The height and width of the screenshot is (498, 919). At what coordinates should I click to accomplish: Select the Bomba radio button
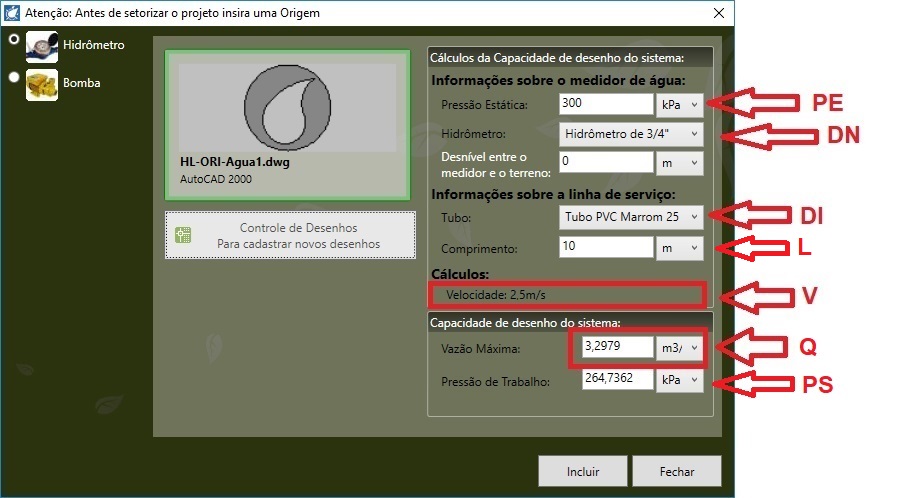click(x=13, y=77)
